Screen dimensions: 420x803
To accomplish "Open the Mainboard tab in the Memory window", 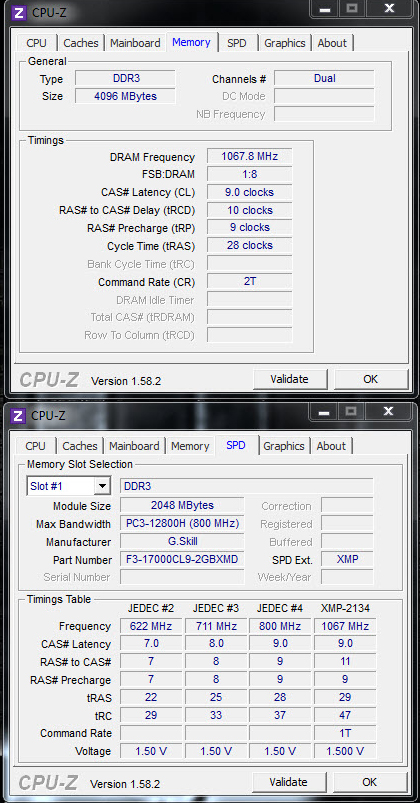I will 135,43.
